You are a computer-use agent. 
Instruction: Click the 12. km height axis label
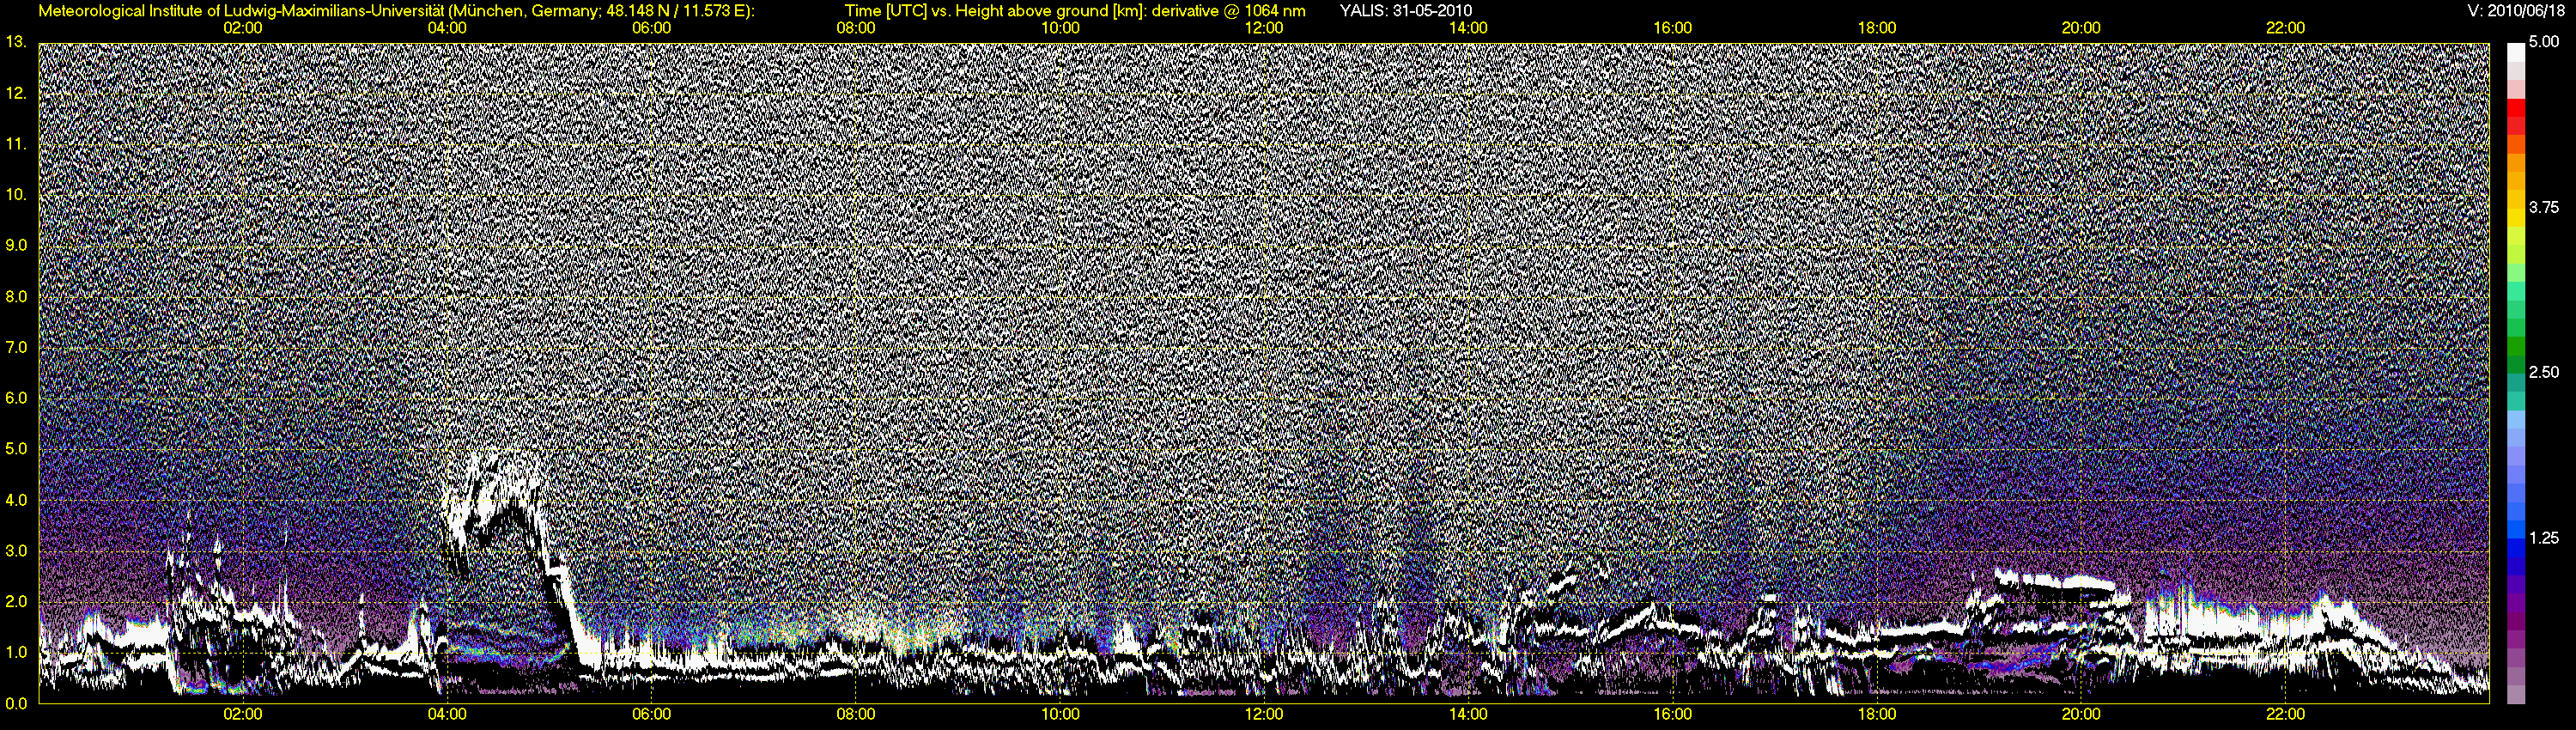click(x=15, y=94)
